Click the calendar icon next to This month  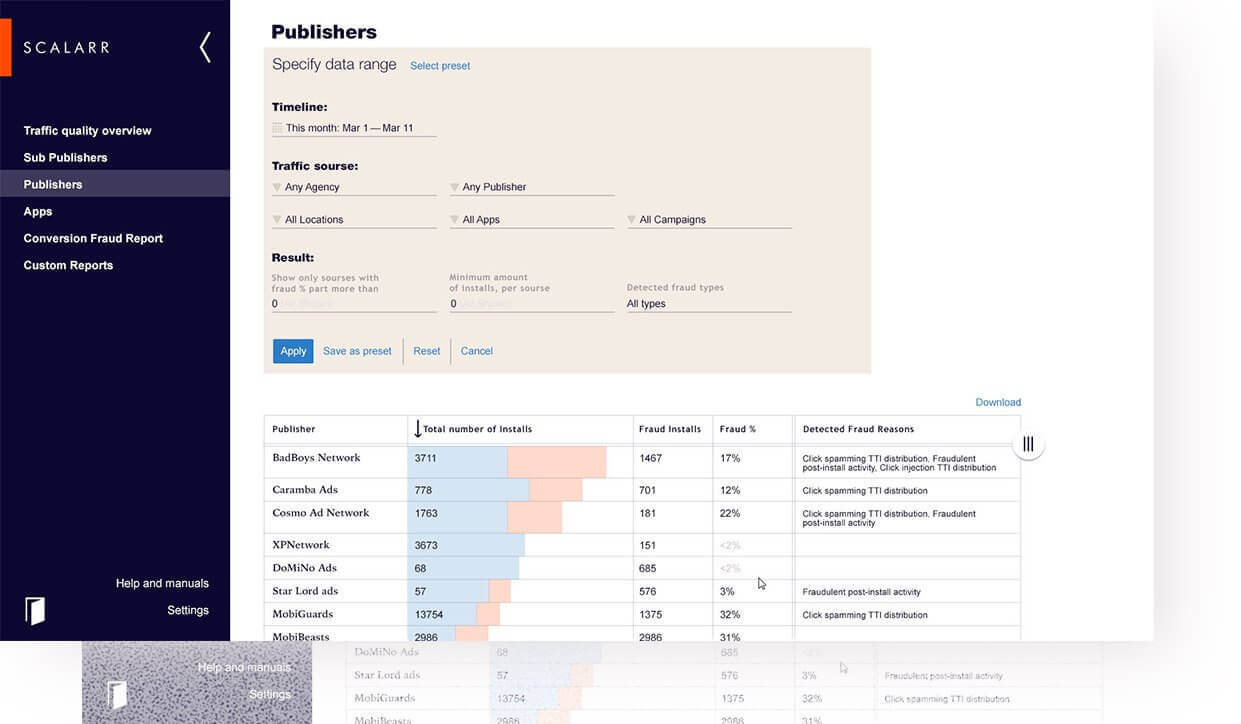pyautogui.click(x=277, y=128)
